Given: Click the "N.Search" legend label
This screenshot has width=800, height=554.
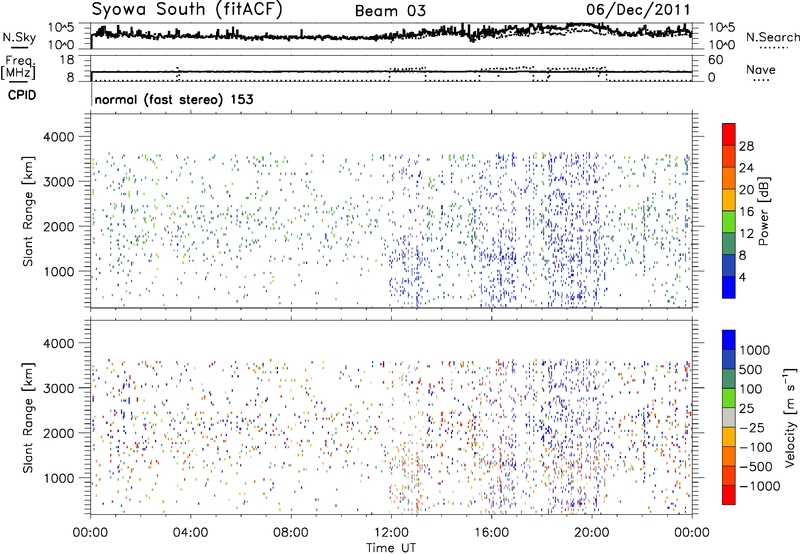Looking at the screenshot, I should pos(772,37).
